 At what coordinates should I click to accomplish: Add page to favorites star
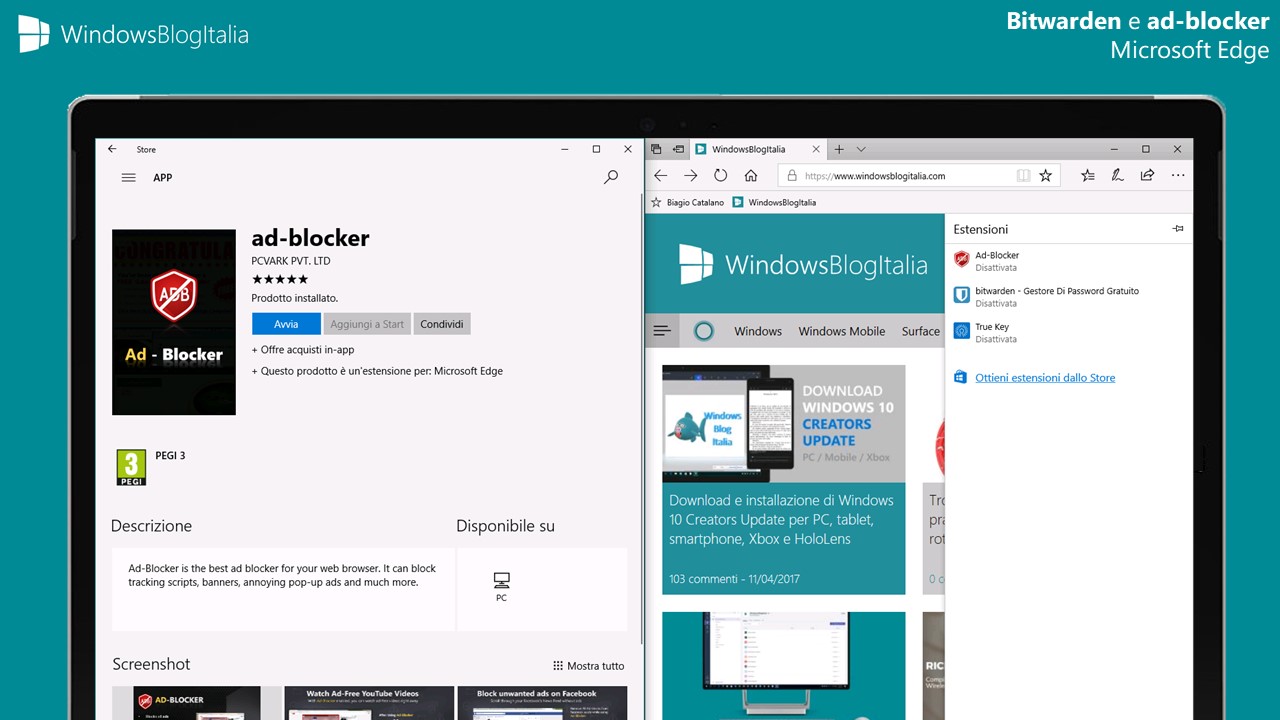click(x=1046, y=175)
